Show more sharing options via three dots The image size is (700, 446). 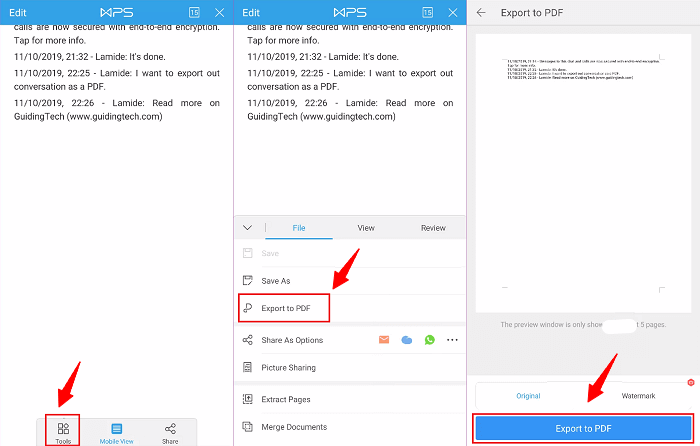(x=452, y=340)
